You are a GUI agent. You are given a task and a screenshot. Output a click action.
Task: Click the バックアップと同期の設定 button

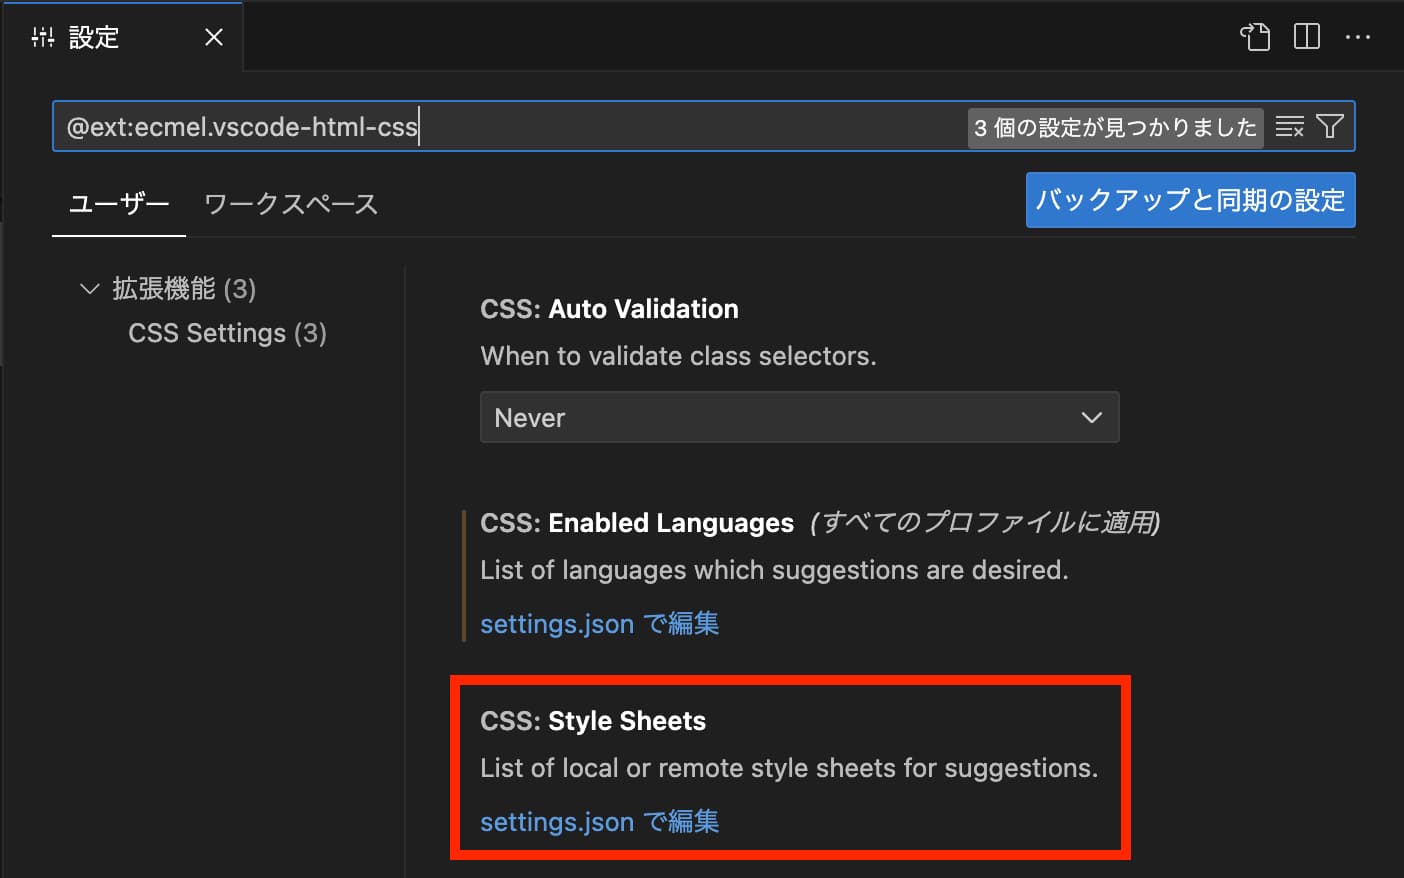[1190, 200]
